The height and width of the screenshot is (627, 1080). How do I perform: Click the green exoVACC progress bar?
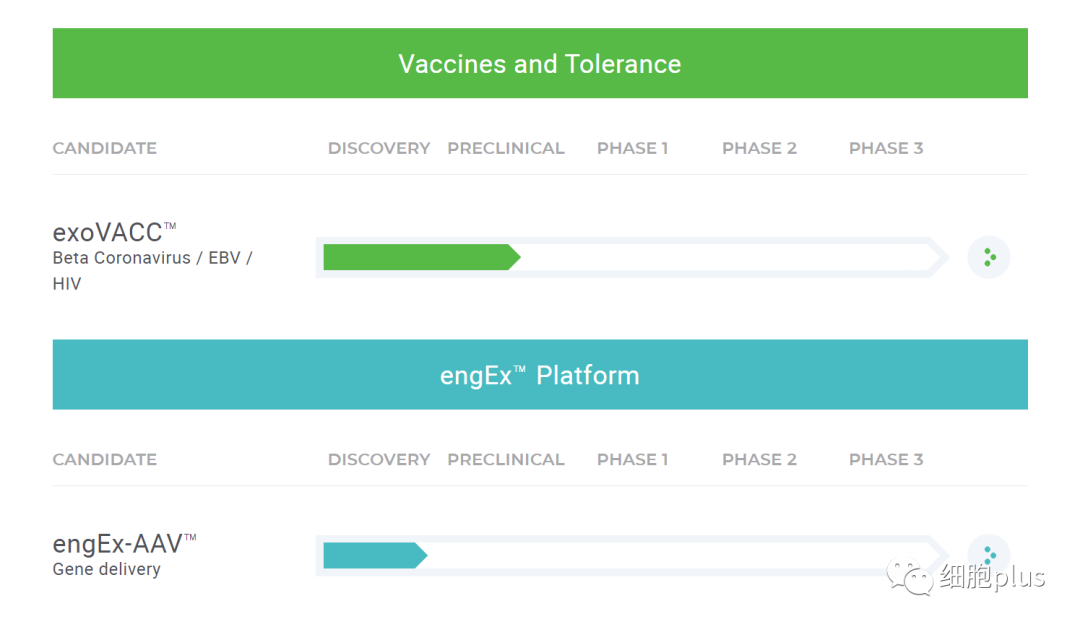tap(422, 257)
